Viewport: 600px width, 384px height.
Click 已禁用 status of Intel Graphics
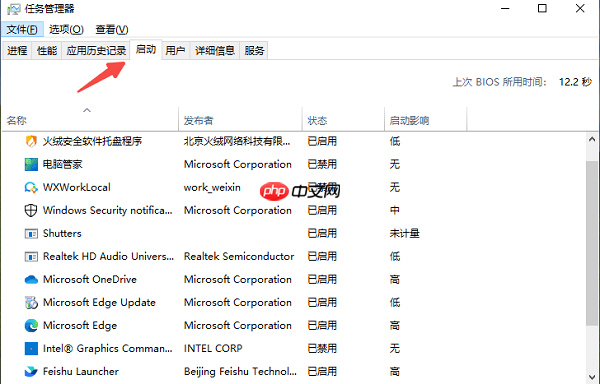coord(322,348)
